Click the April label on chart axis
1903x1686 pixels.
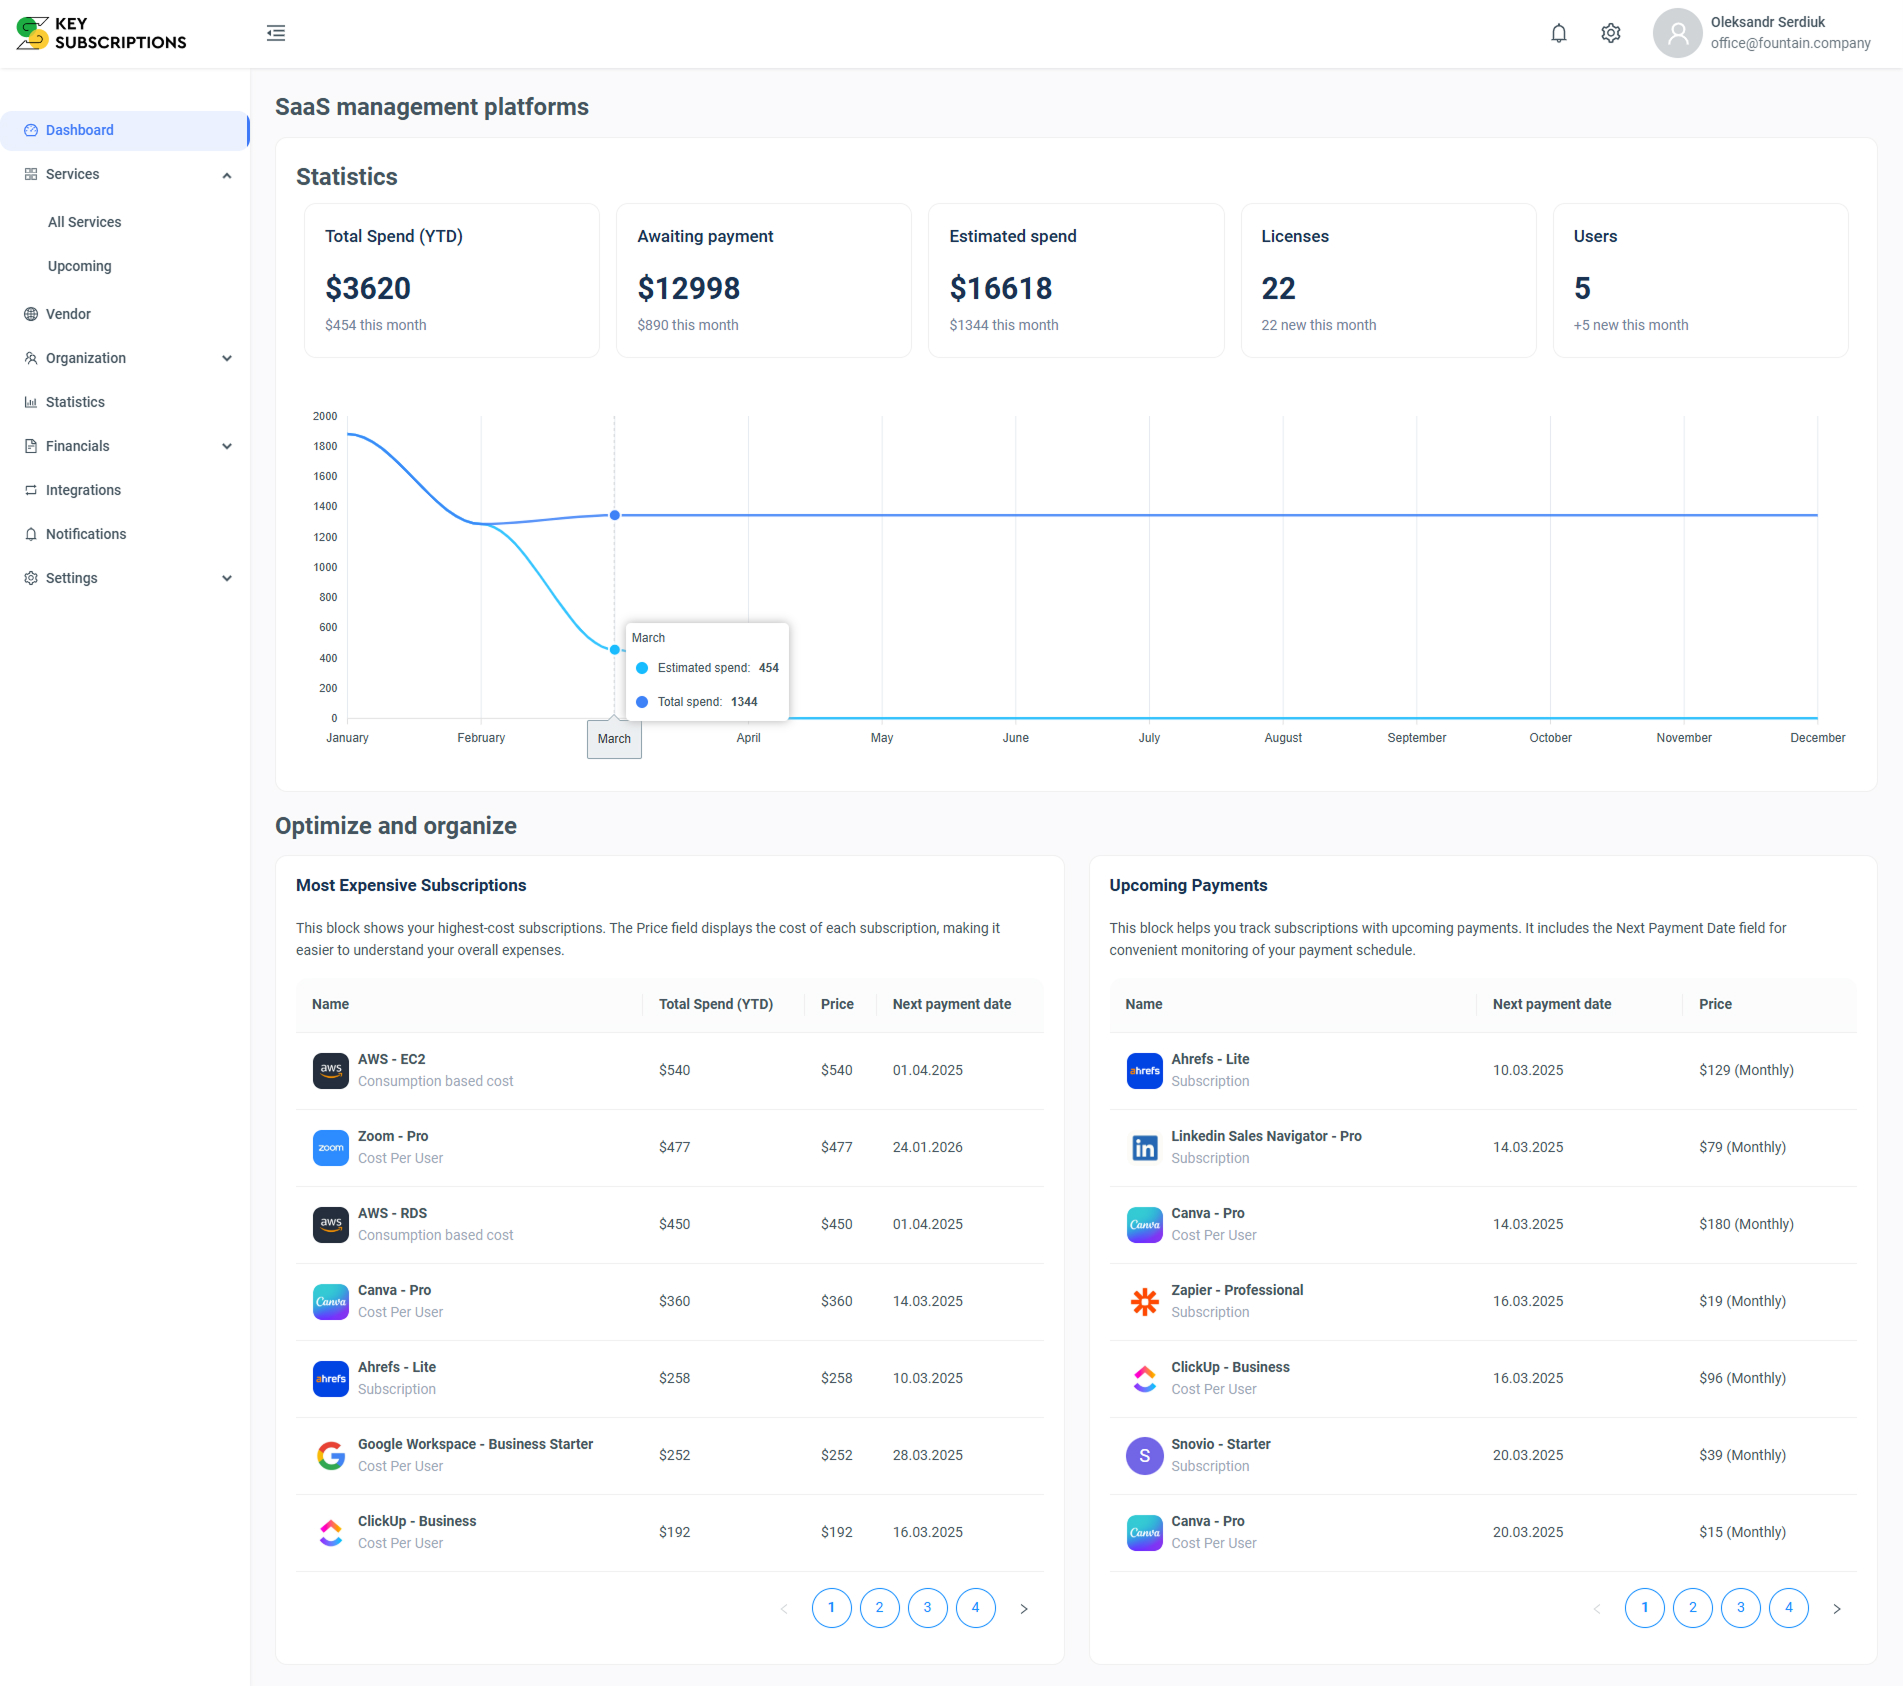(x=748, y=738)
